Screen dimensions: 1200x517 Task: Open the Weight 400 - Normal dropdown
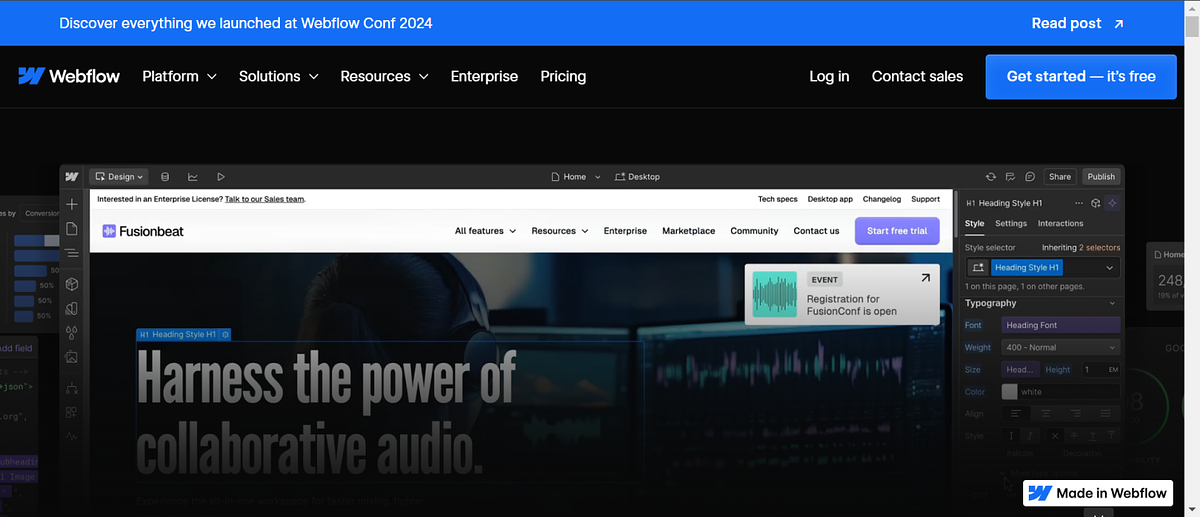coord(1060,347)
